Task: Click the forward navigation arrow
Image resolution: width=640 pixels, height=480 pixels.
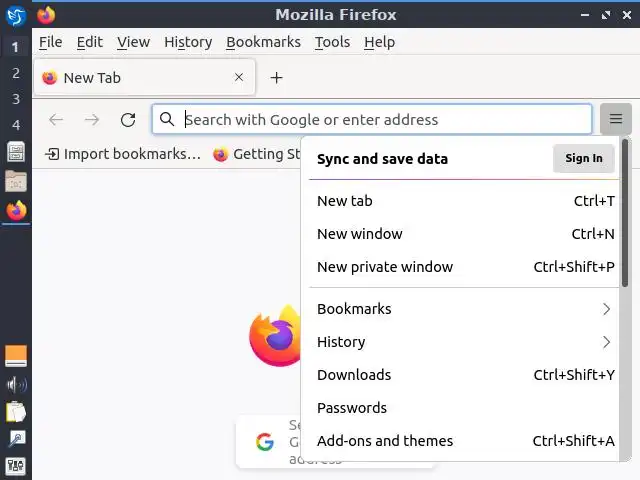Action: [x=92, y=120]
